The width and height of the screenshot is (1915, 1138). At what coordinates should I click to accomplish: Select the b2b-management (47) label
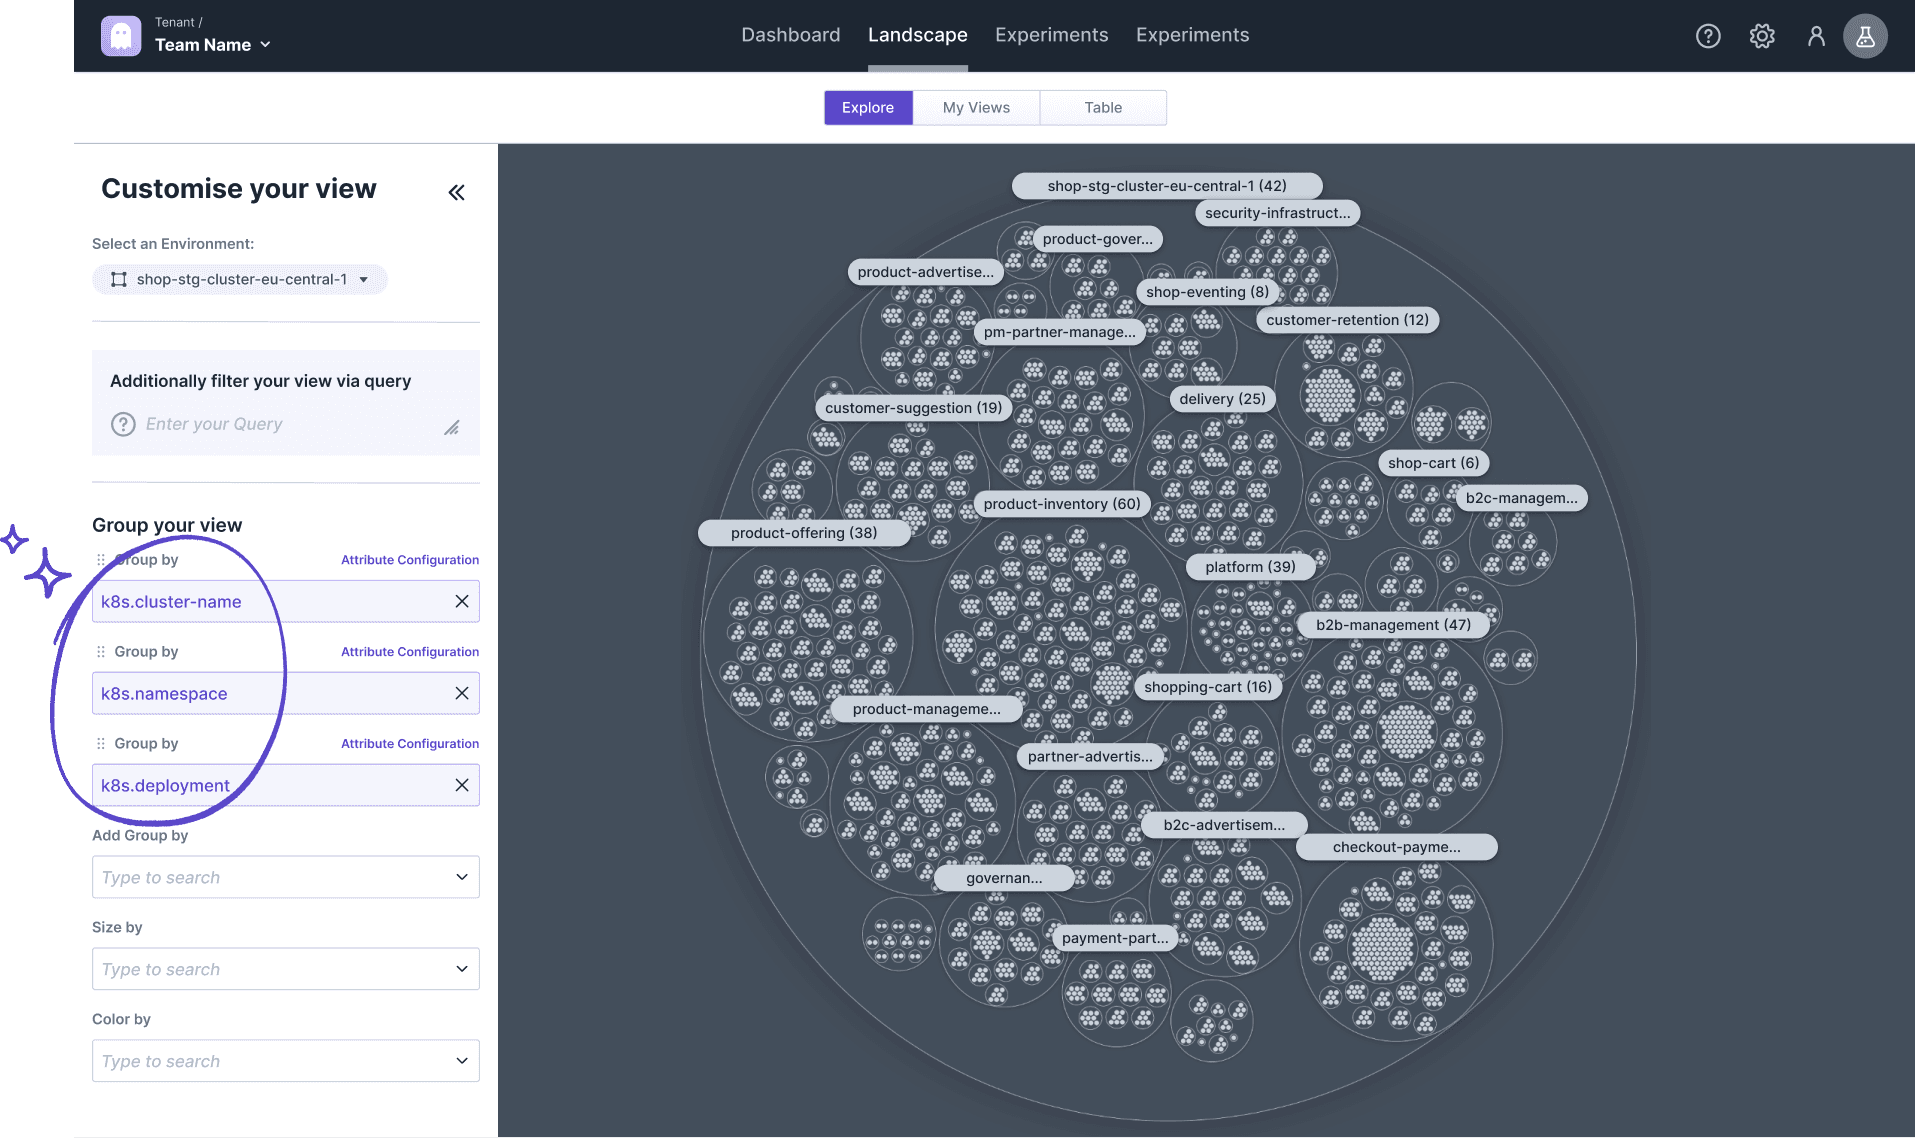[x=1393, y=625]
